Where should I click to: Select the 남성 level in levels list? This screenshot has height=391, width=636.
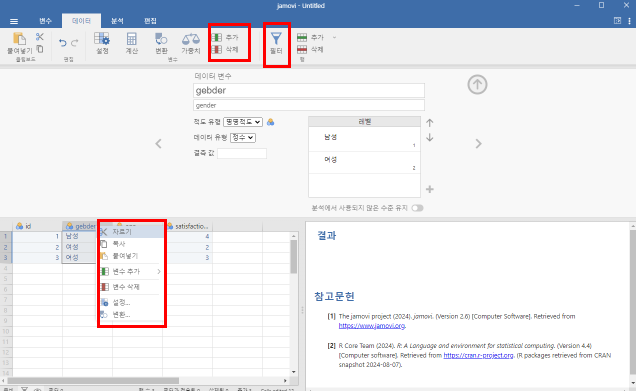click(364, 139)
